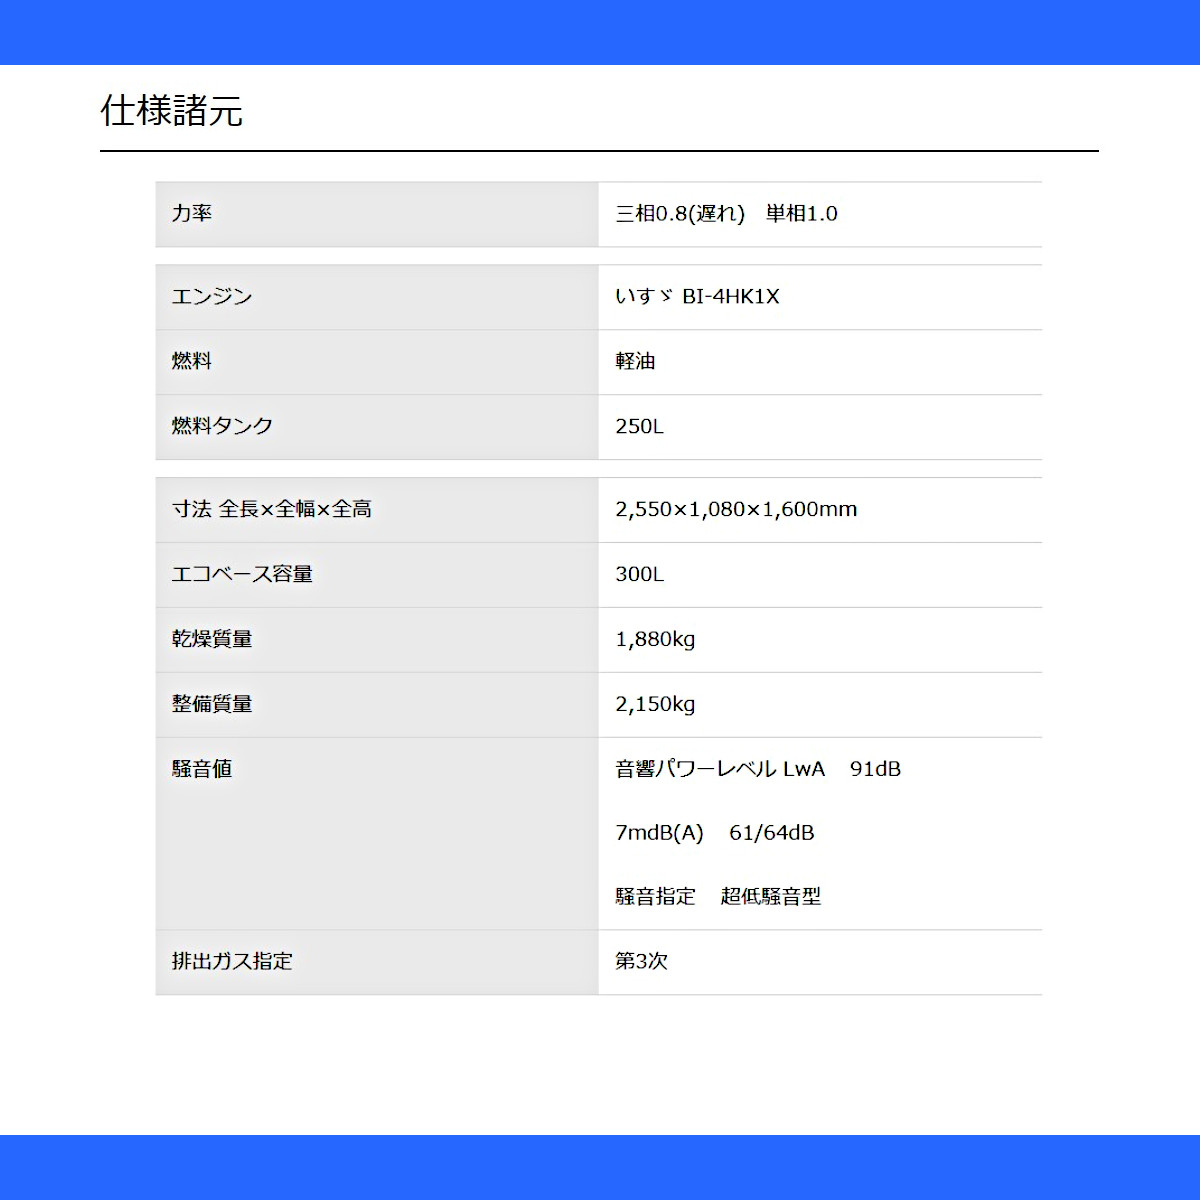Click the 音響パワーレベル LwA 91dB text
Viewport: 1200px width, 1200px height.
point(758,769)
